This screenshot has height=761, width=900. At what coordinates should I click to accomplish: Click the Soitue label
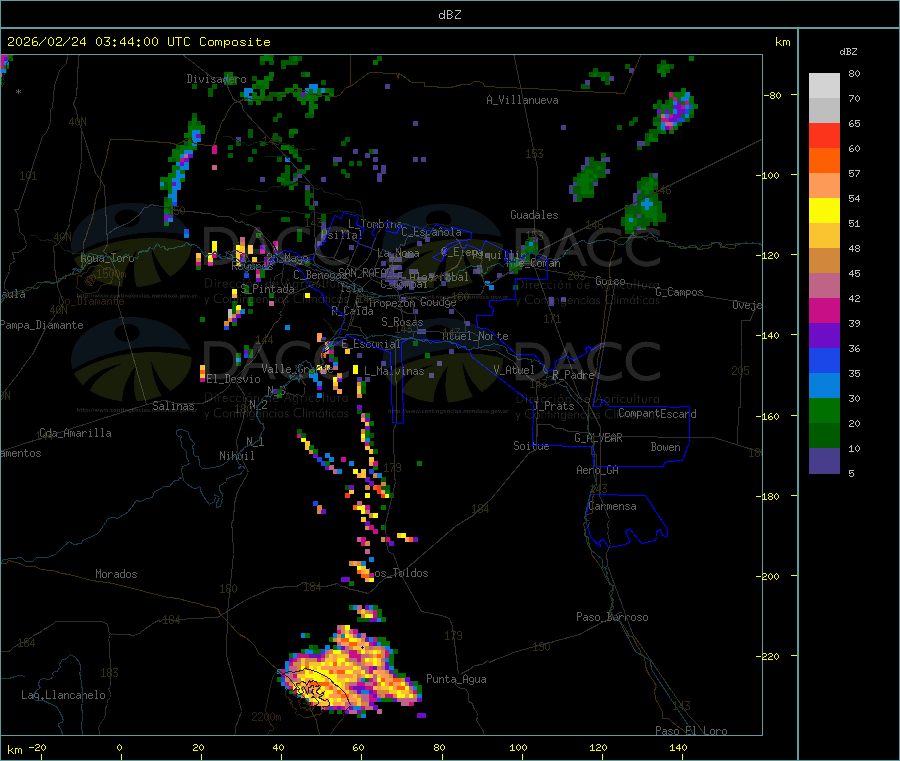coord(531,446)
